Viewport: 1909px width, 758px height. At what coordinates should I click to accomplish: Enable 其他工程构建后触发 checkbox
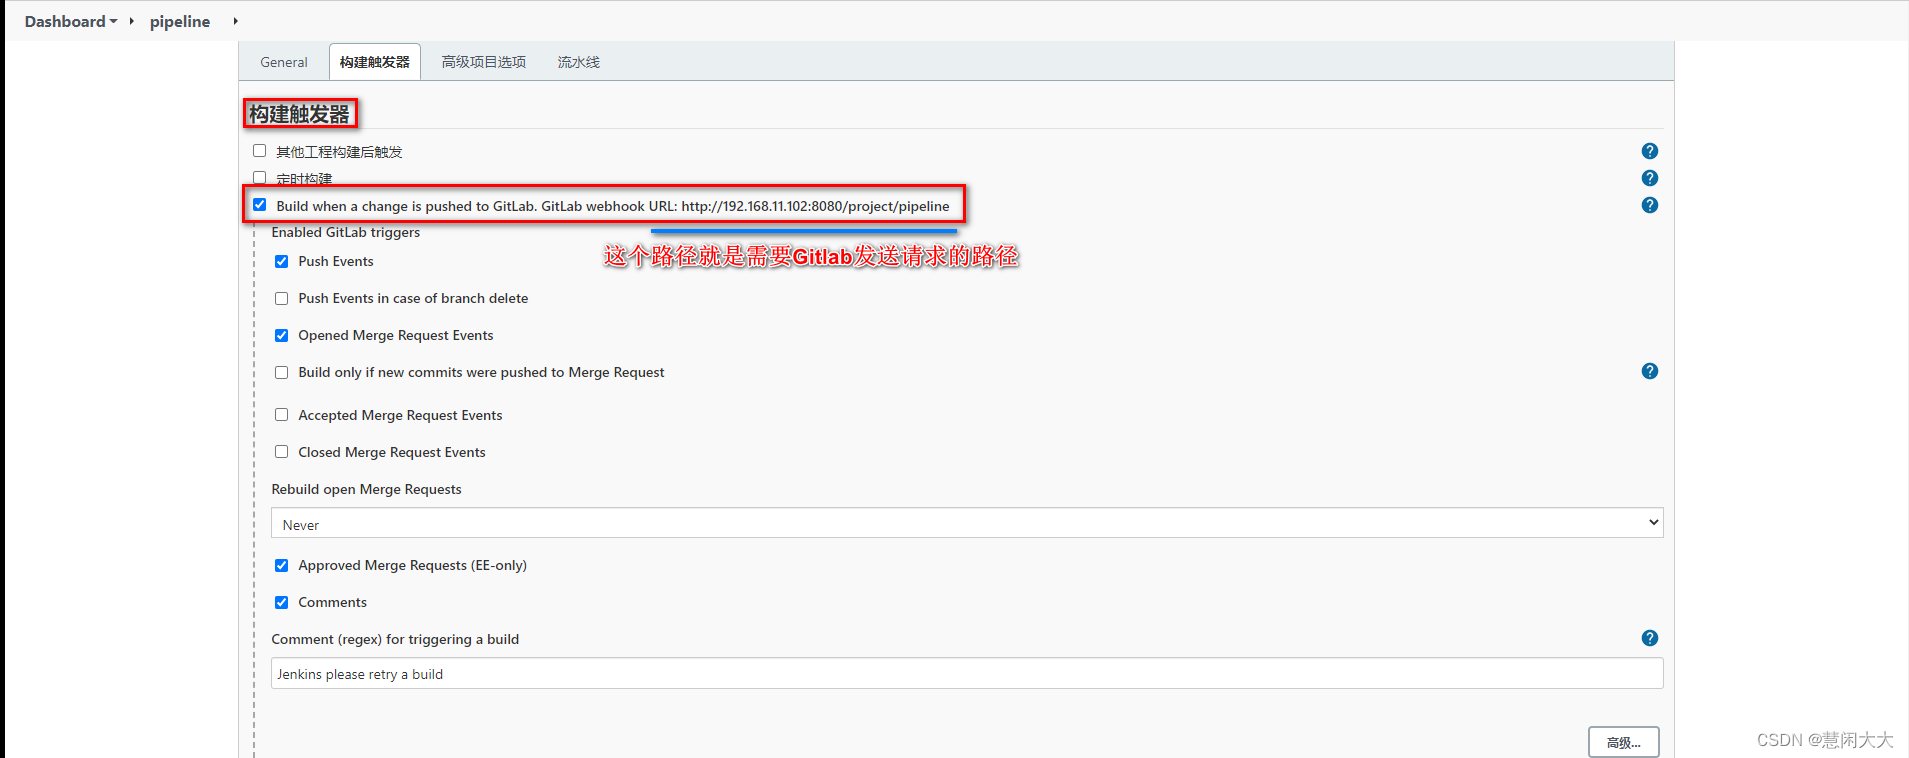[260, 151]
